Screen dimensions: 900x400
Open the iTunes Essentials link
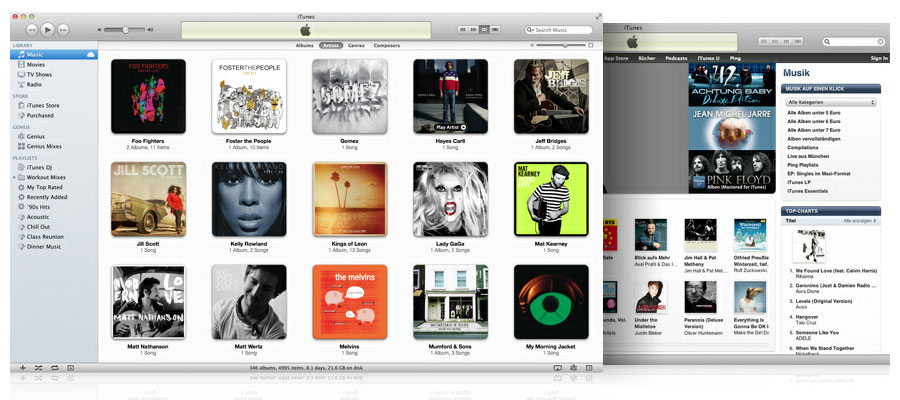[x=807, y=191]
